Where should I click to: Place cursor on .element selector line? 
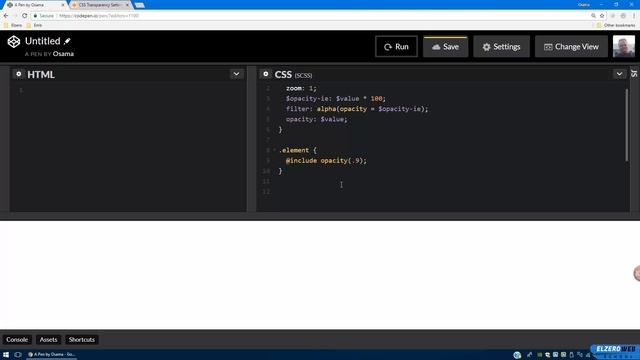pos(298,150)
